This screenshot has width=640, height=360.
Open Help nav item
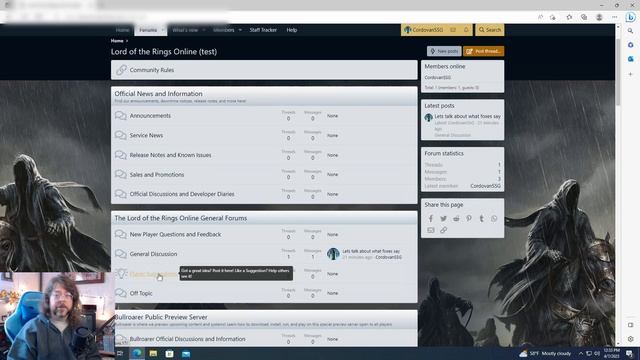coord(291,30)
